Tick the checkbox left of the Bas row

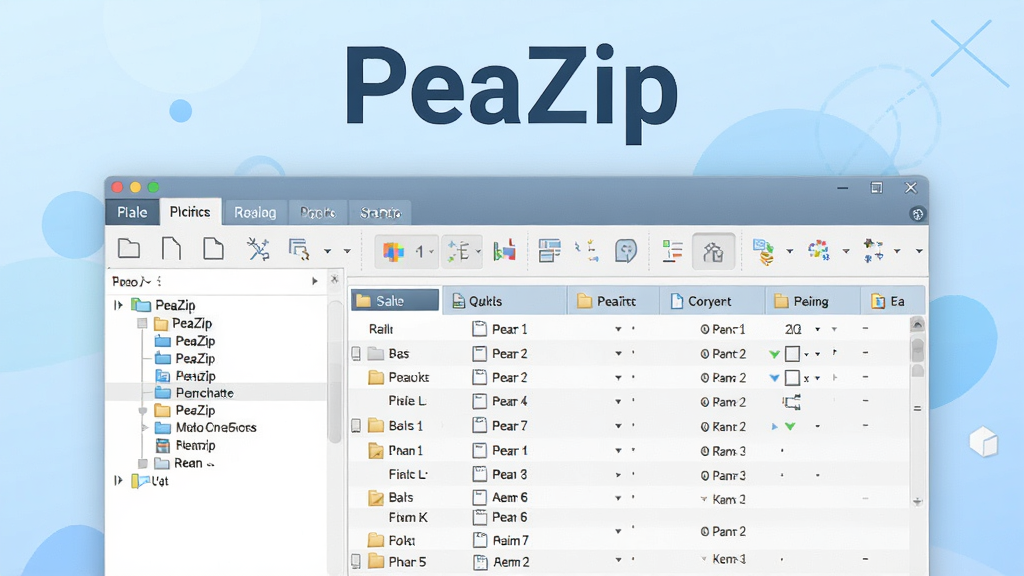coord(356,354)
